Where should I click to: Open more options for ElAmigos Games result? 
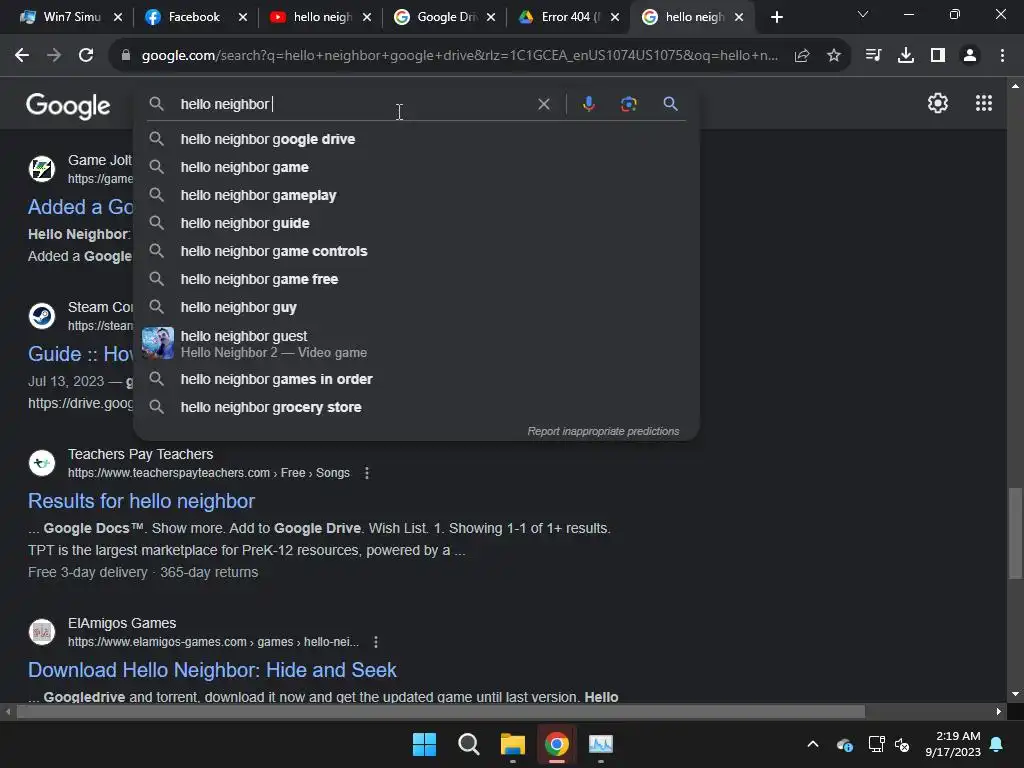pos(376,642)
